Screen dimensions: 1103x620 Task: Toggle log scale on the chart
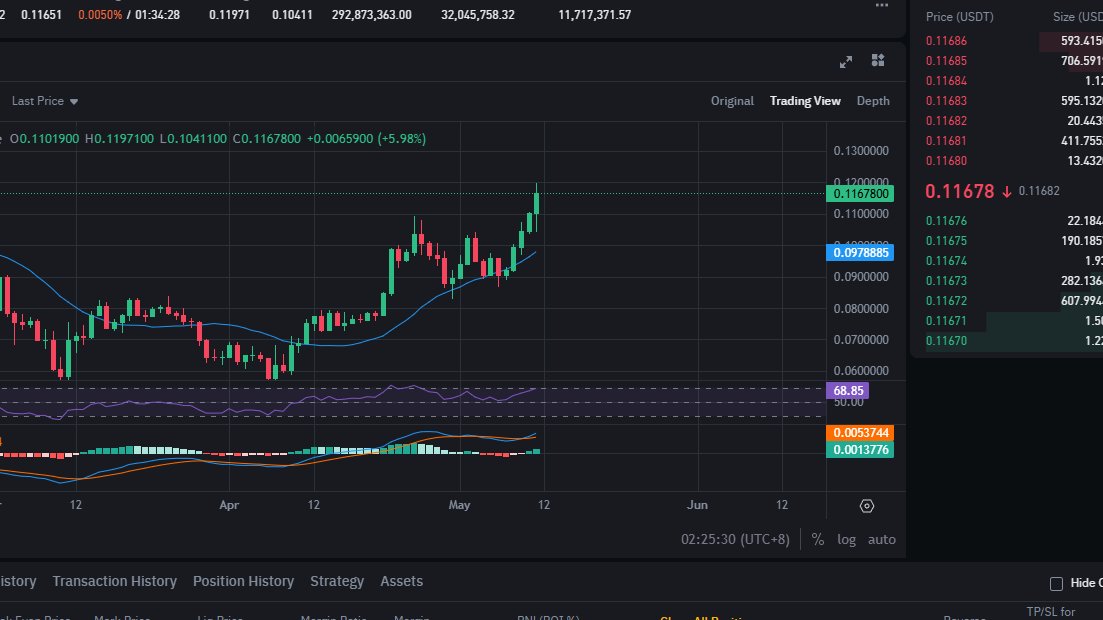coord(846,540)
